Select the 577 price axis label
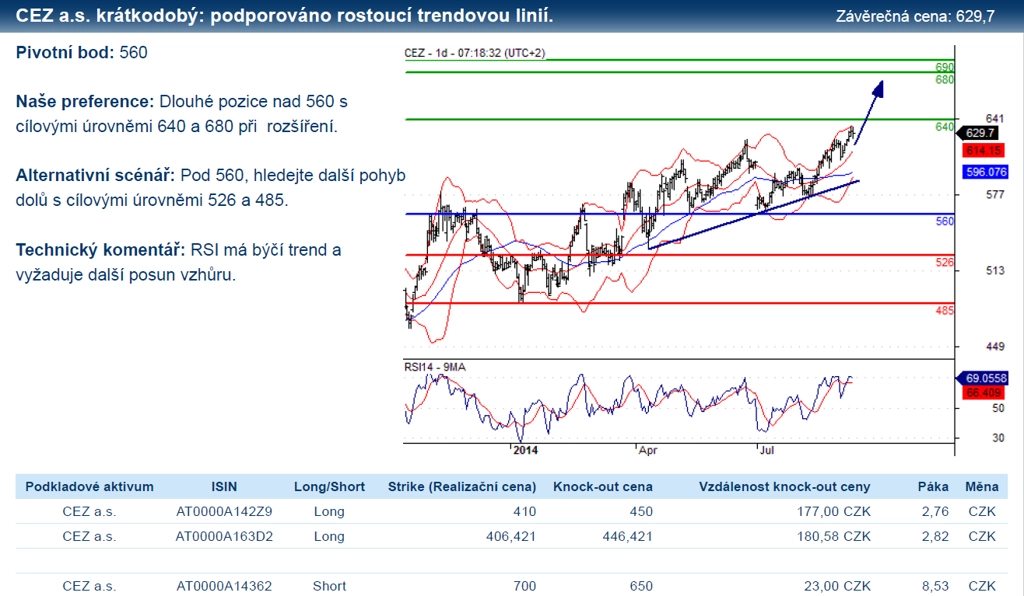Image resolution: width=1024 pixels, height=596 pixels. pyautogui.click(x=995, y=195)
